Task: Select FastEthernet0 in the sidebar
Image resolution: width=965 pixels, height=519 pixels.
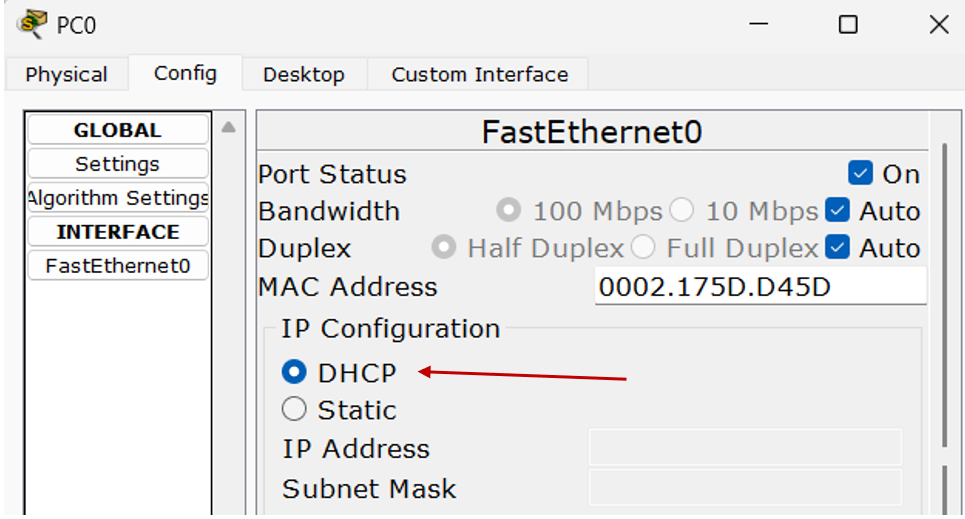Action: [x=117, y=266]
